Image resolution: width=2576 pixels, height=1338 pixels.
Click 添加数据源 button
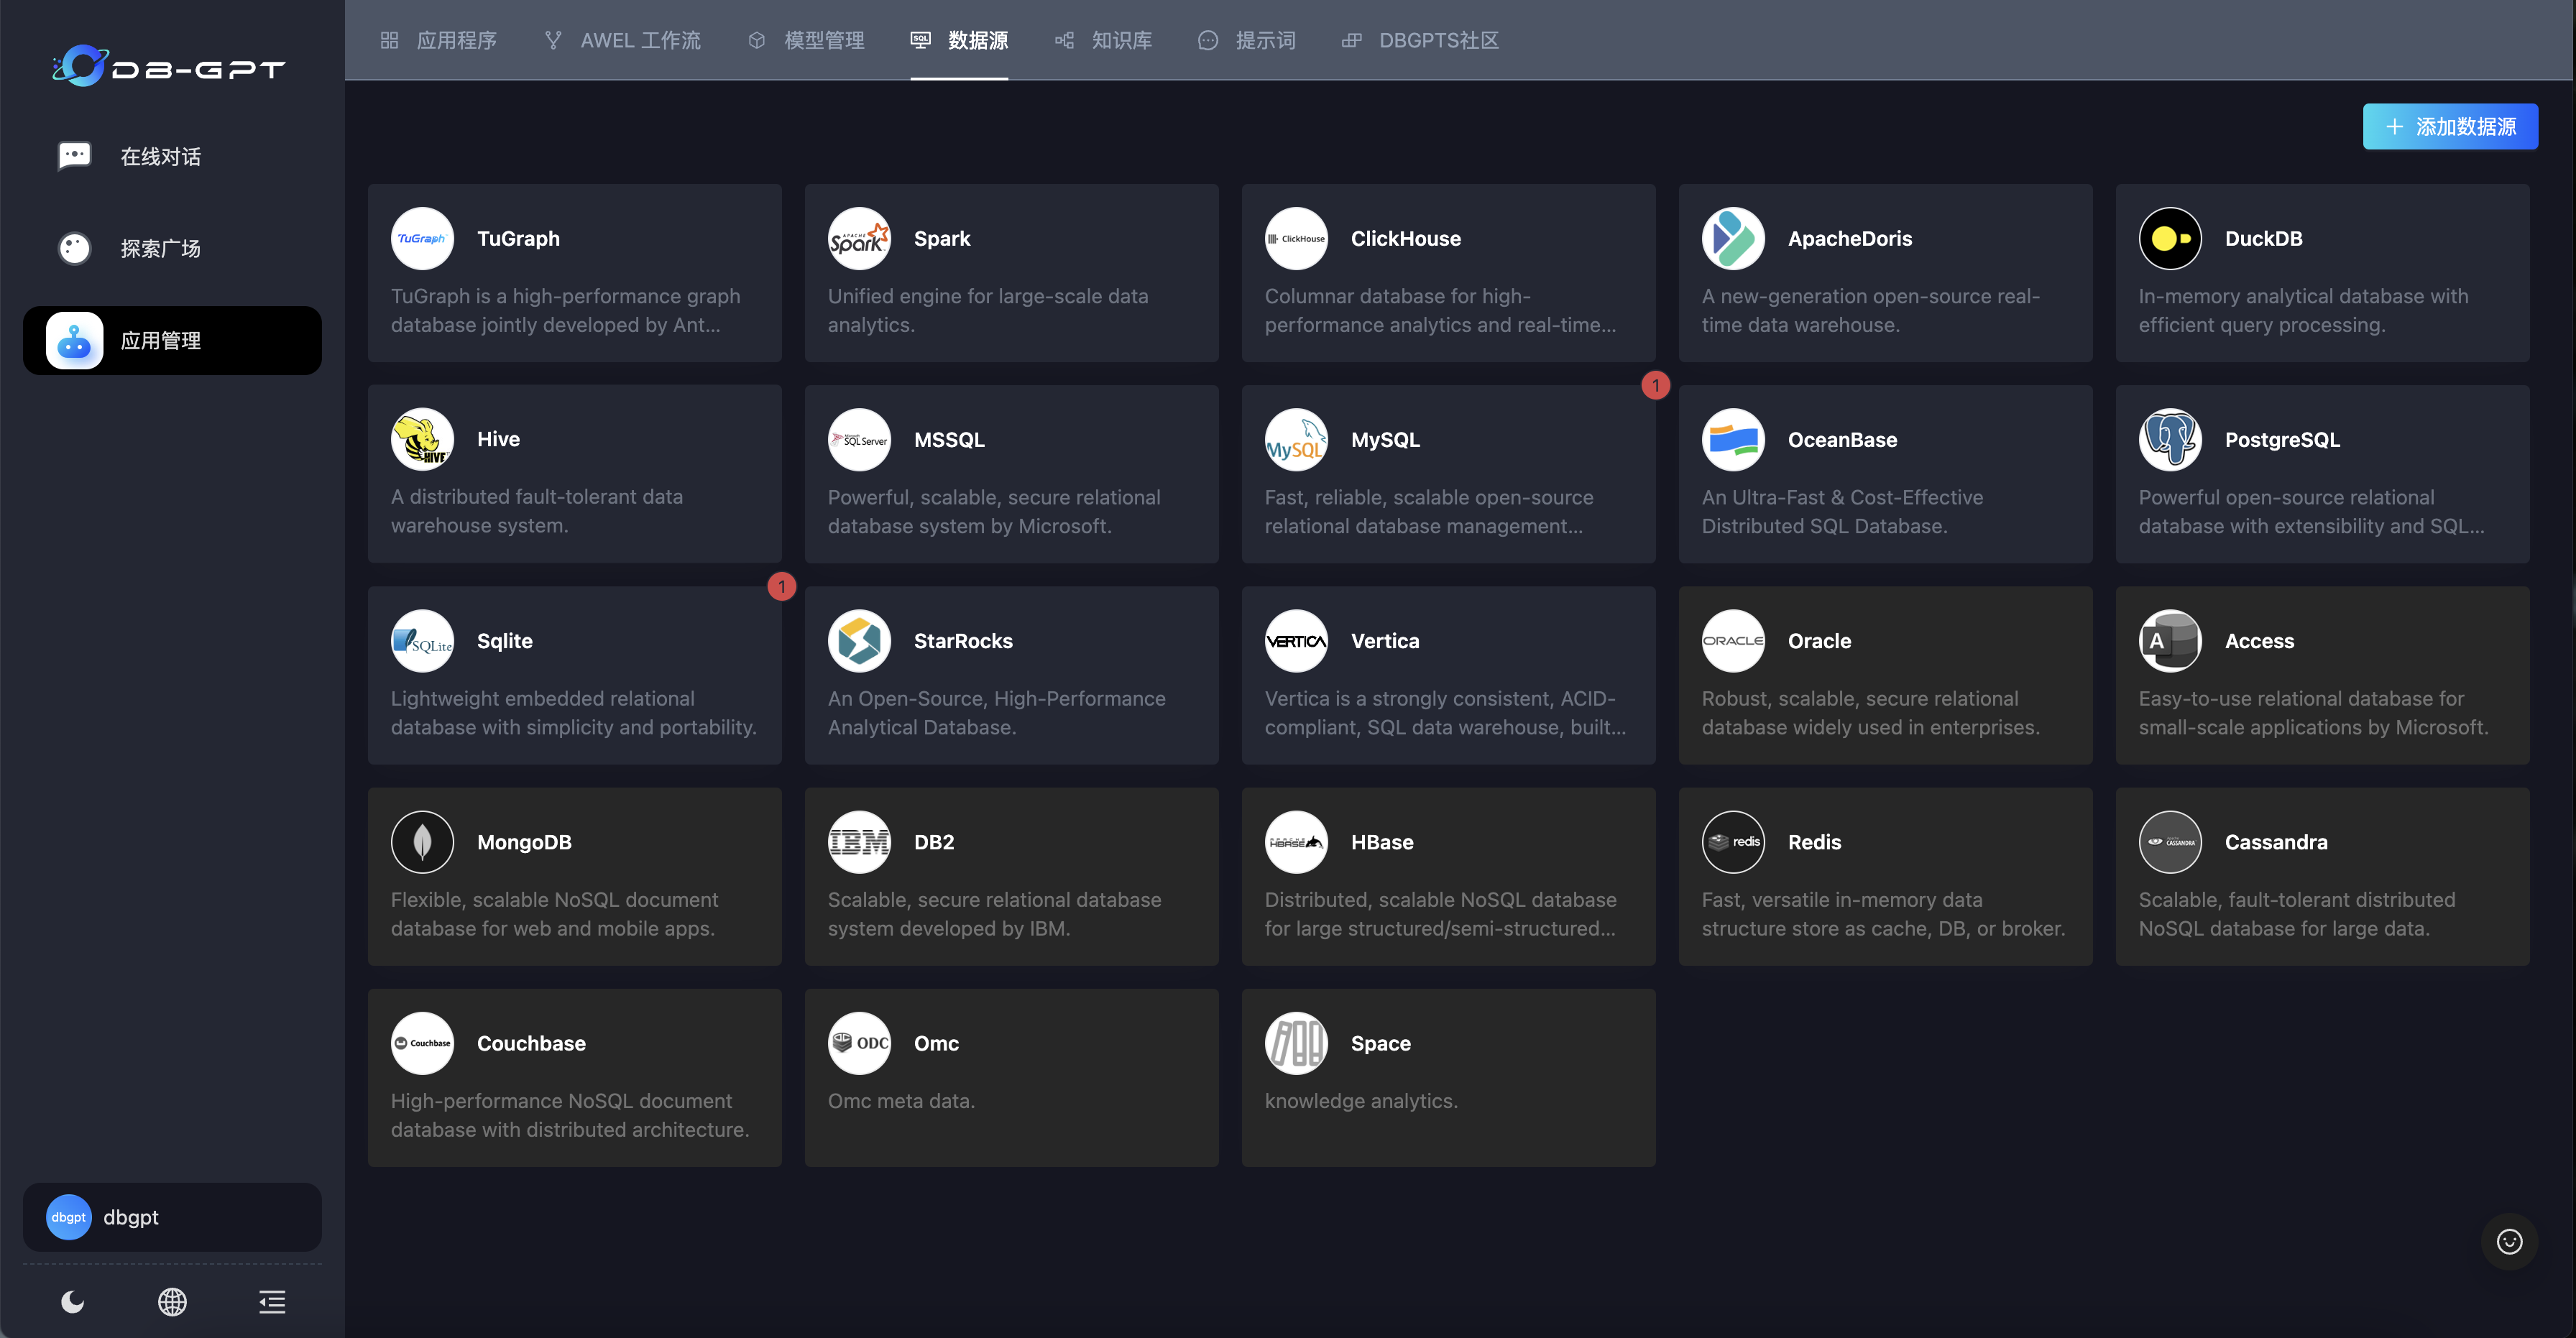2450,127
